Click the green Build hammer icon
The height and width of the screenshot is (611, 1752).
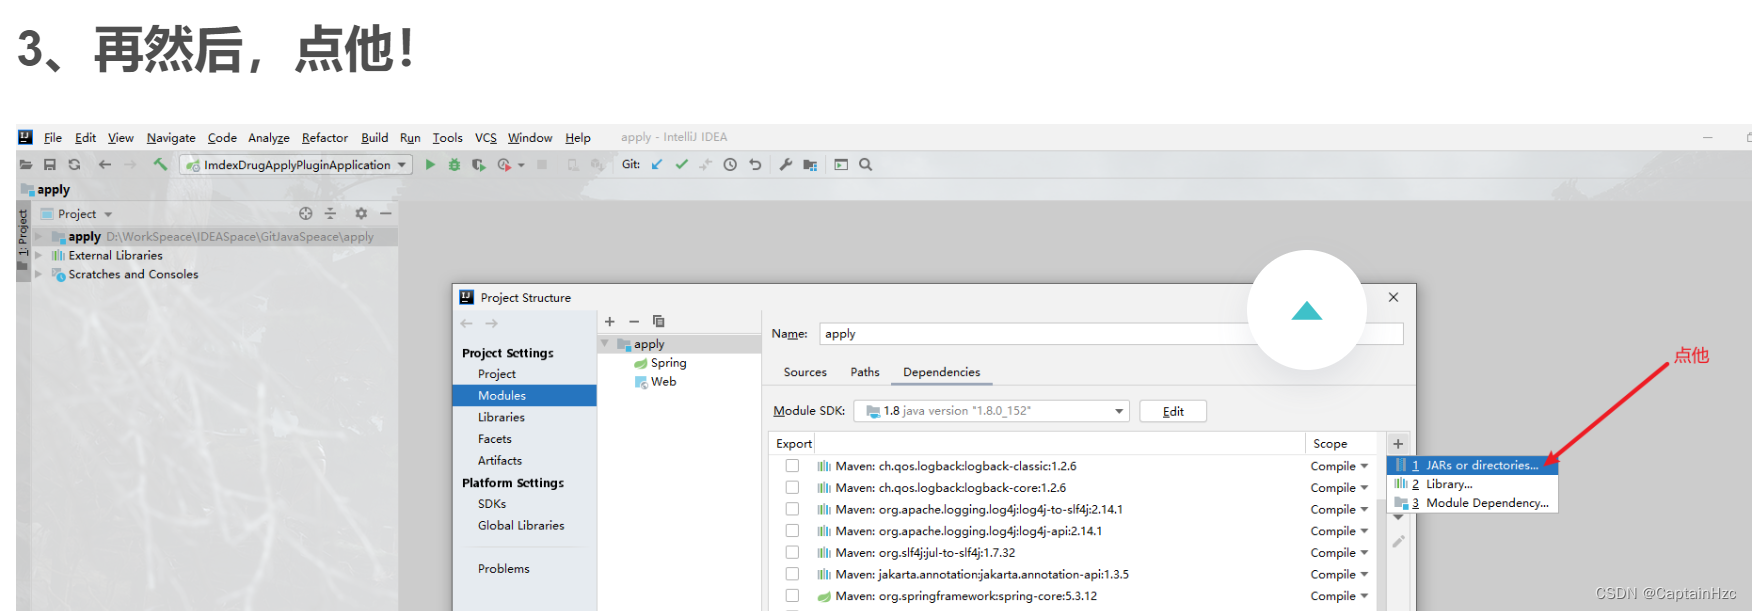click(160, 164)
